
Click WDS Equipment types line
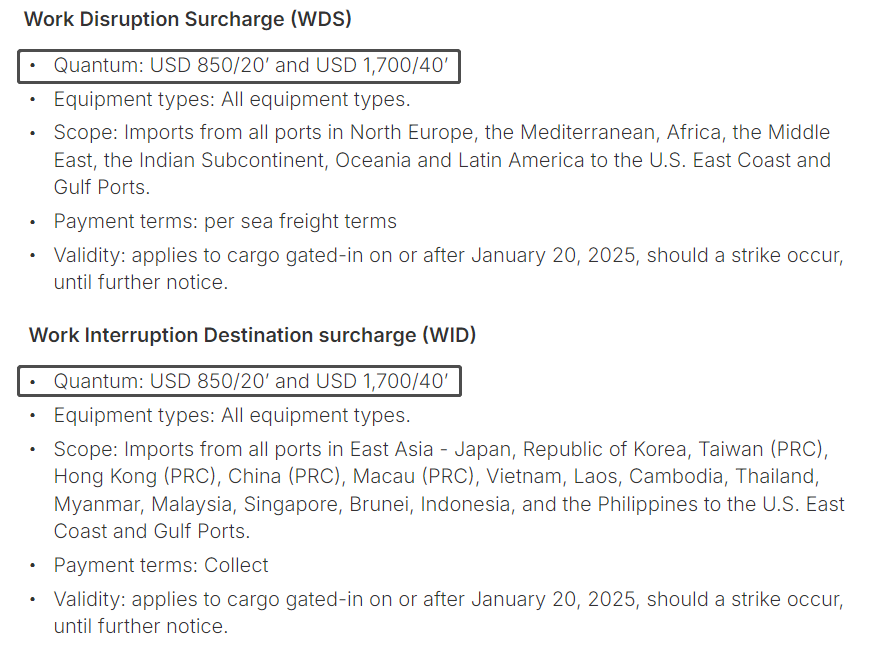click(x=232, y=99)
